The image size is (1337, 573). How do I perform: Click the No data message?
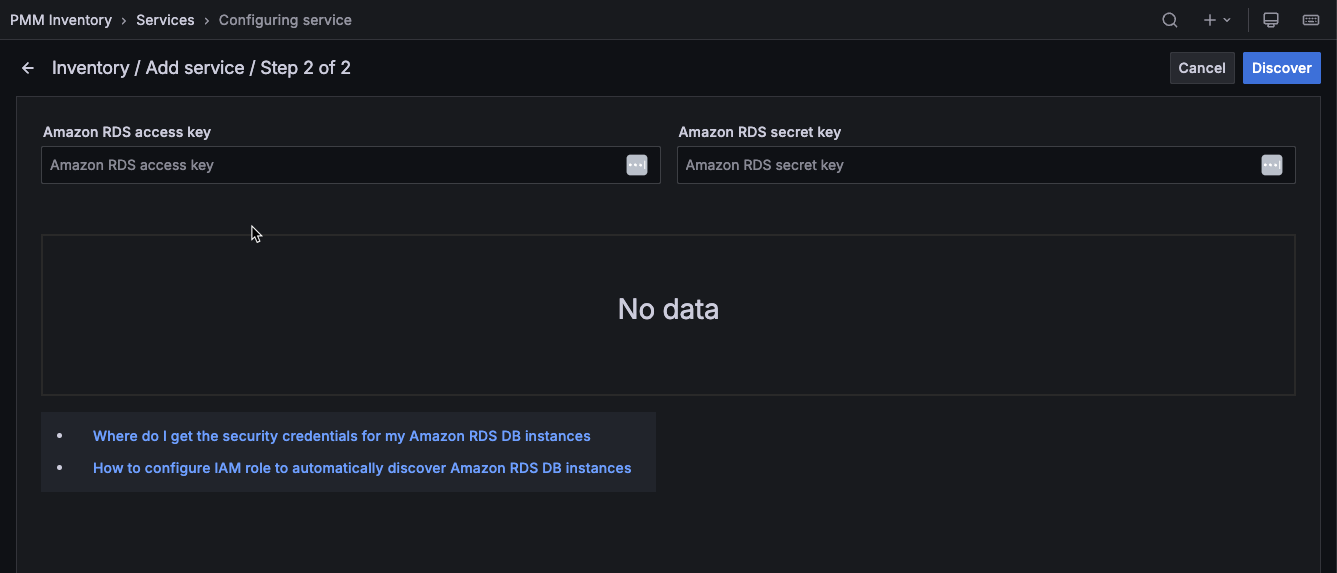[x=668, y=309]
